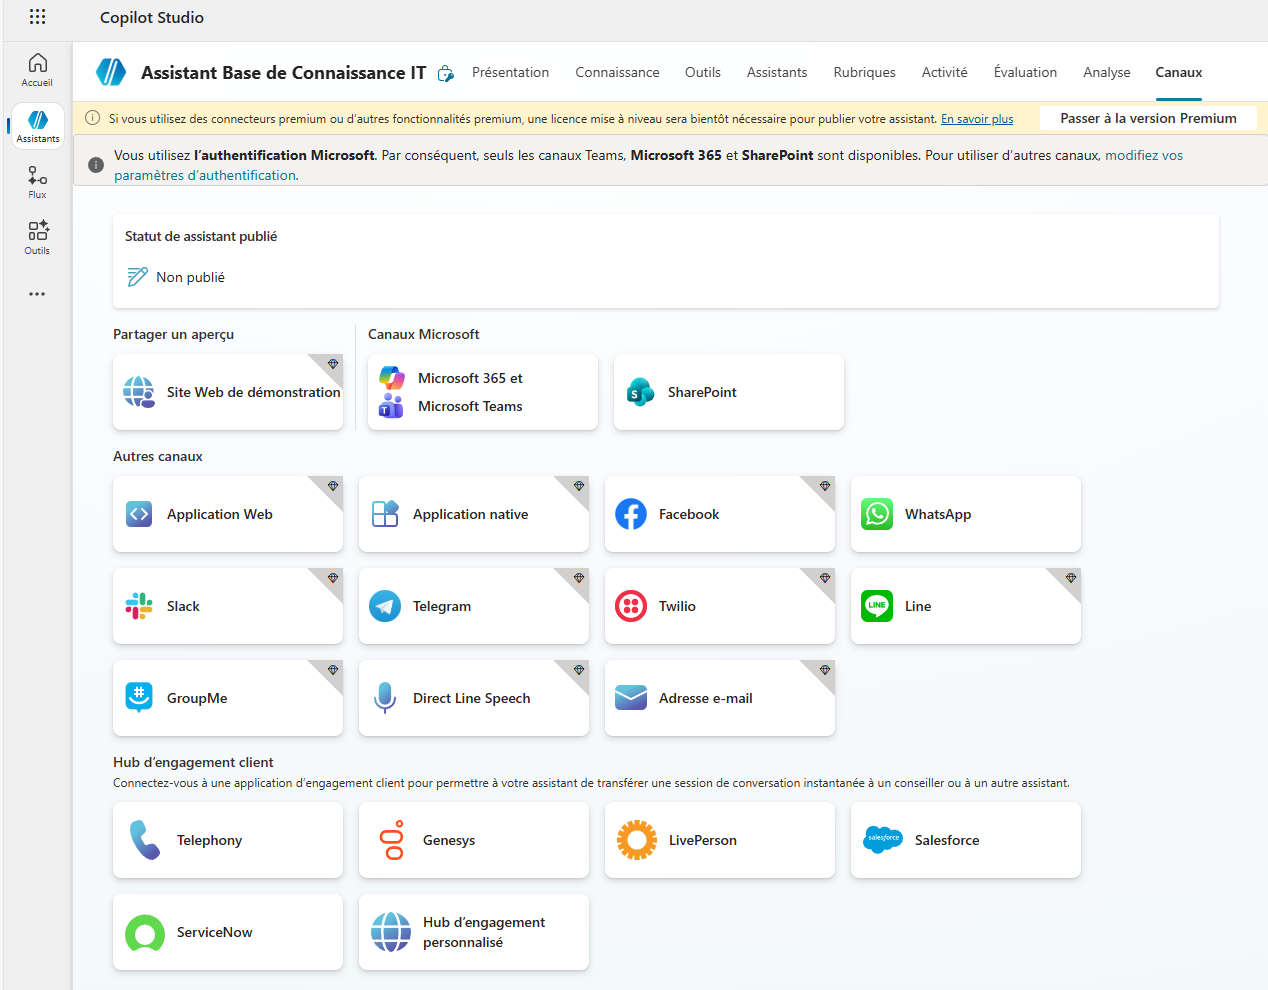1268x990 pixels.
Task: Choose the Facebook channel tile
Action: 719,514
